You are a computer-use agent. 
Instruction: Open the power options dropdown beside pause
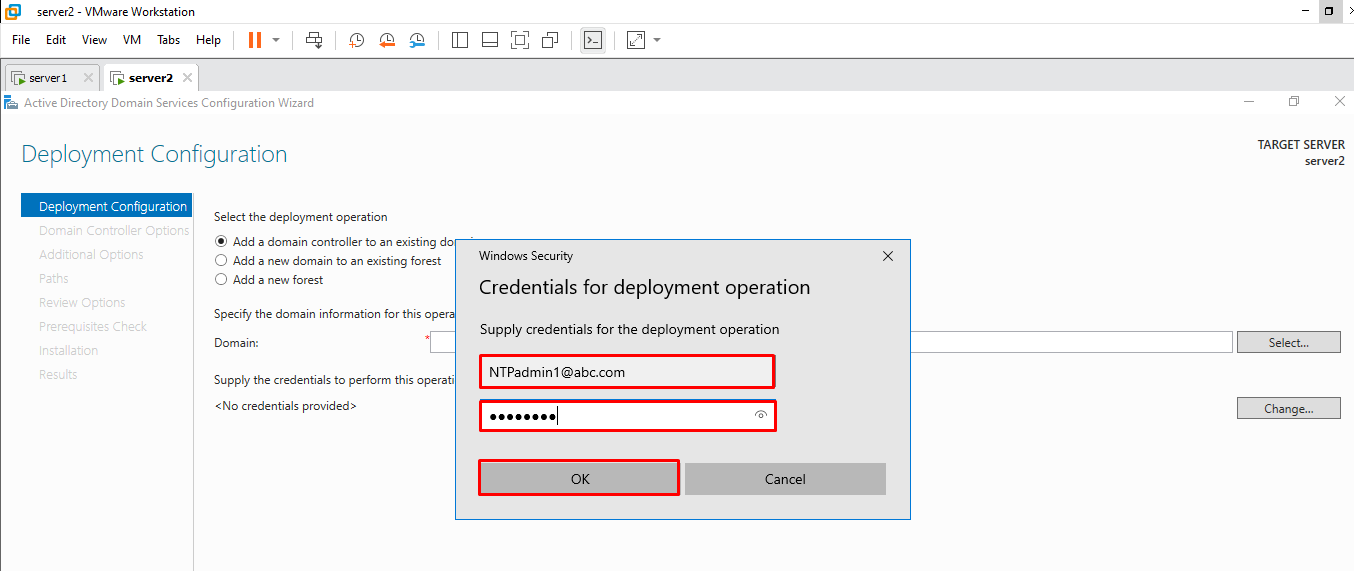tap(276, 40)
